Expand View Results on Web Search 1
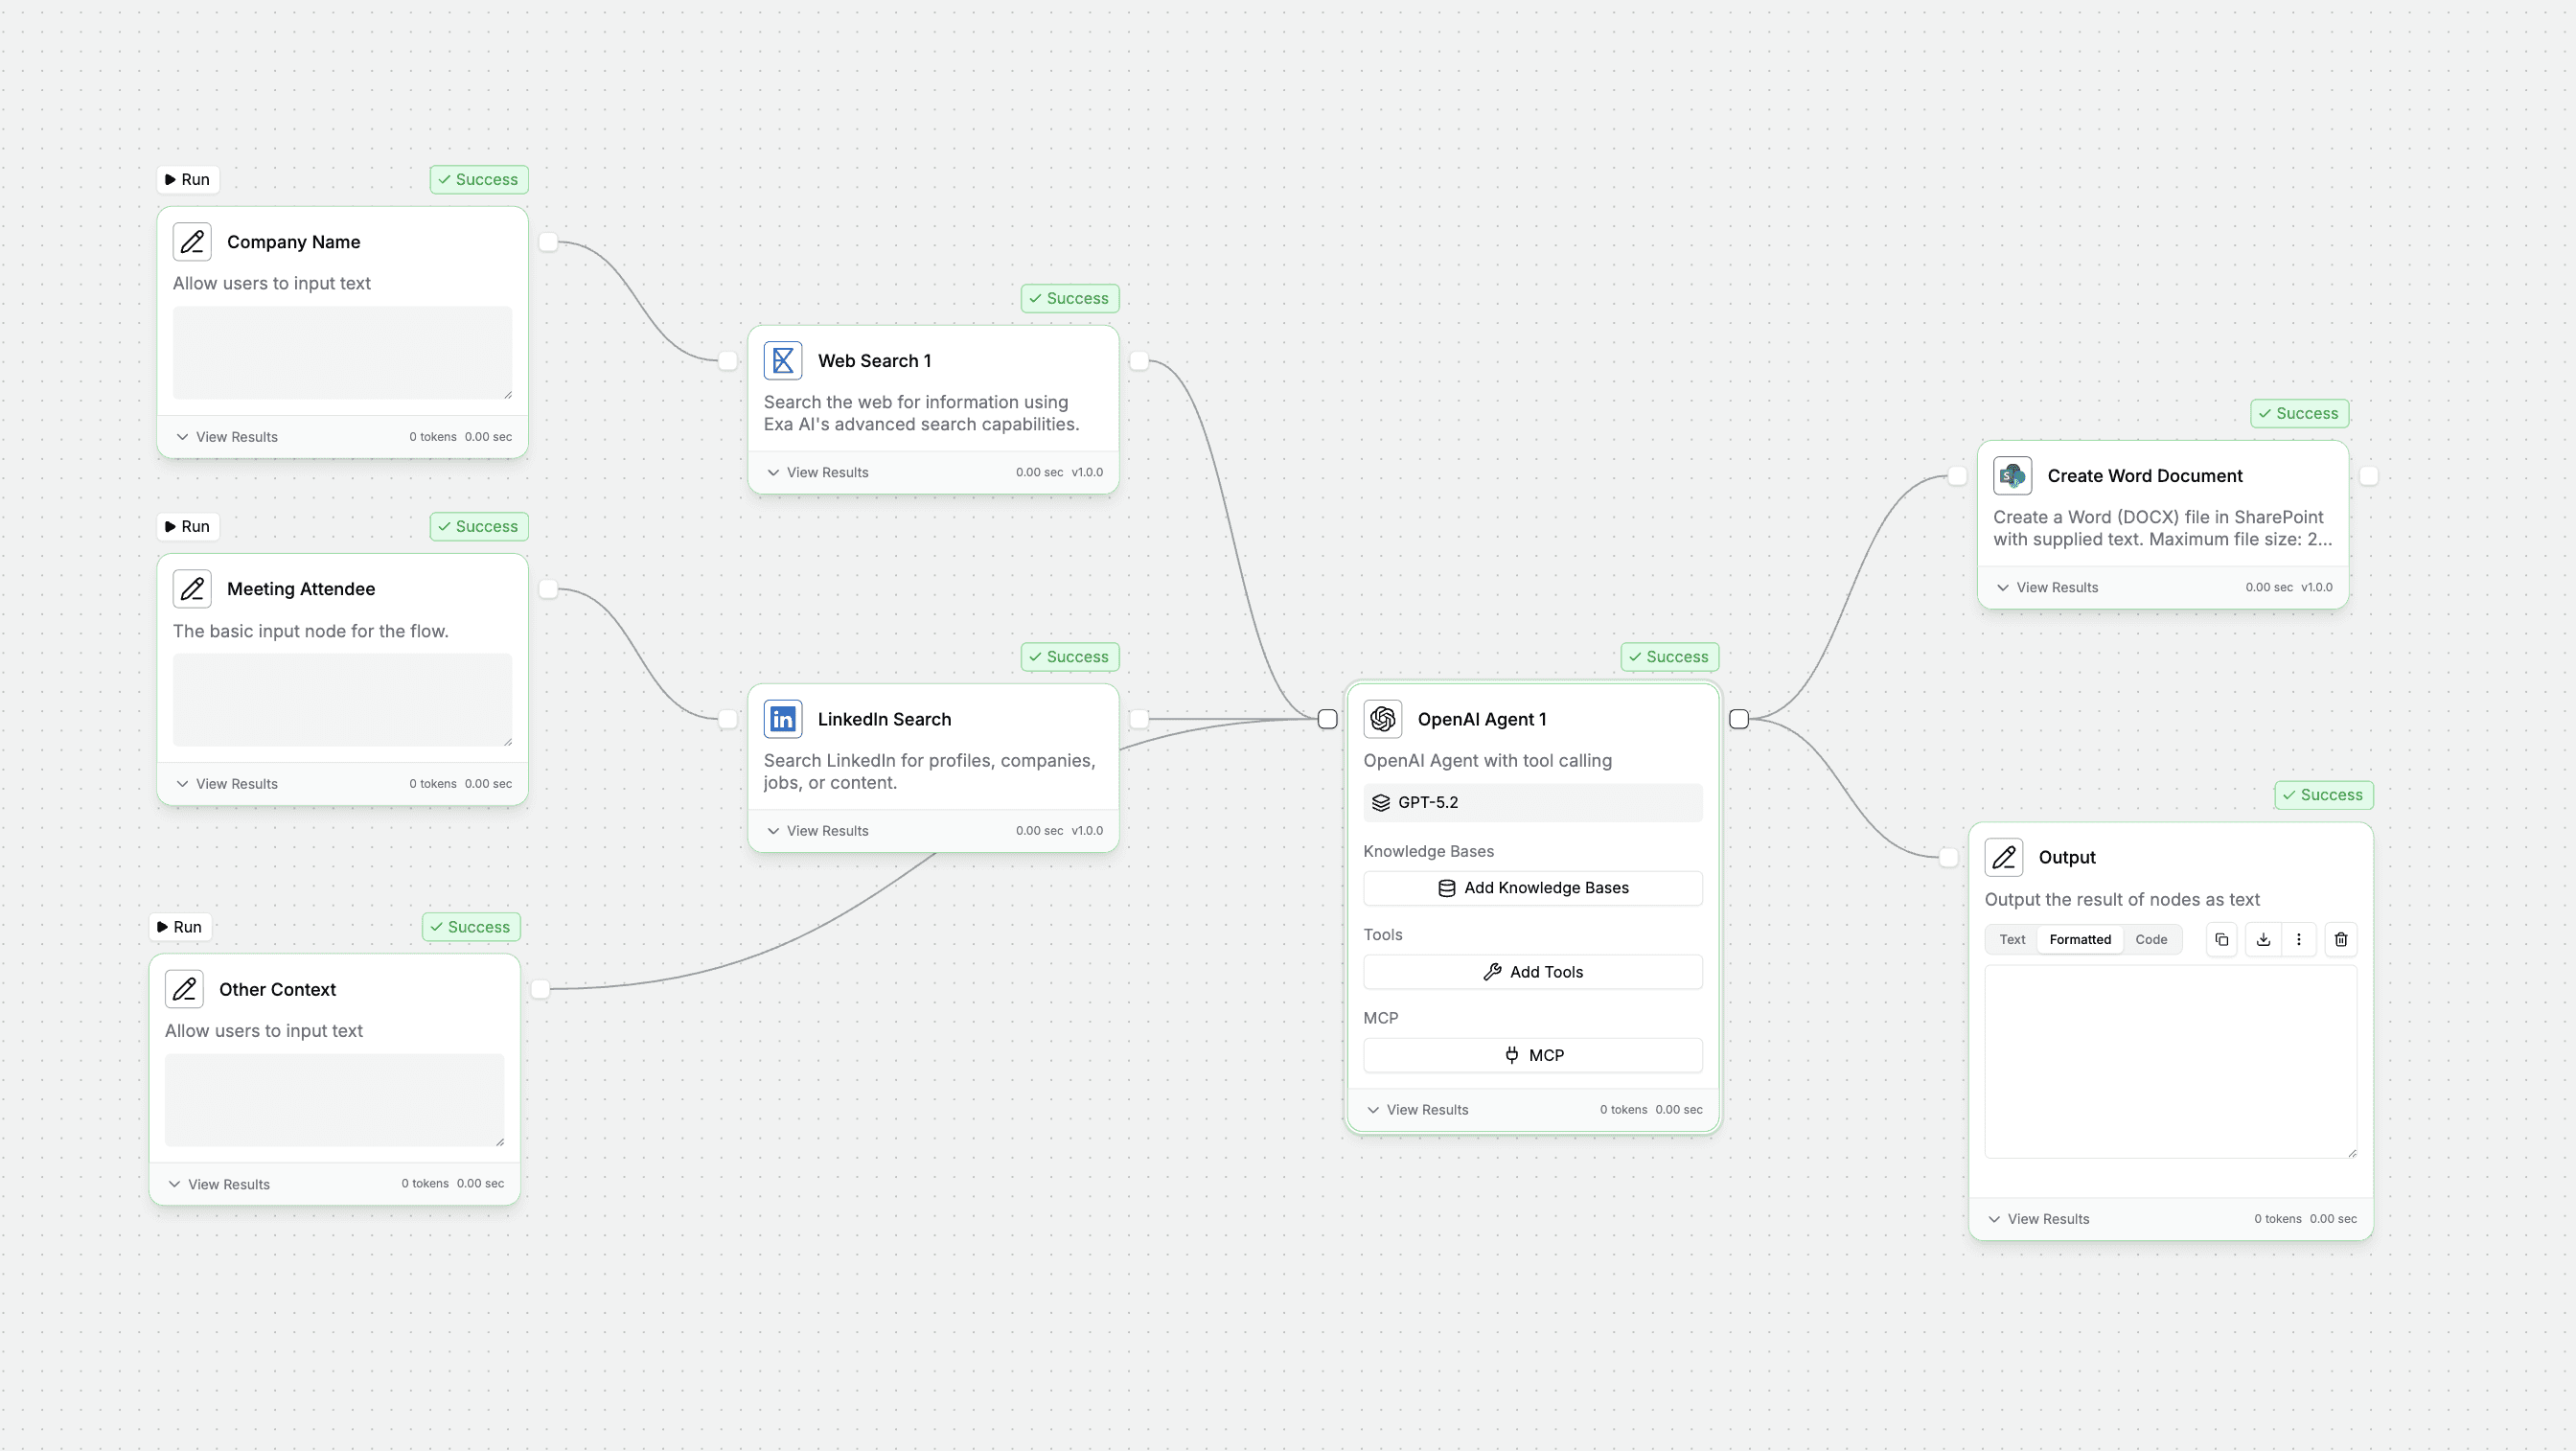Viewport: 2576px width, 1451px height. pyautogui.click(x=817, y=472)
